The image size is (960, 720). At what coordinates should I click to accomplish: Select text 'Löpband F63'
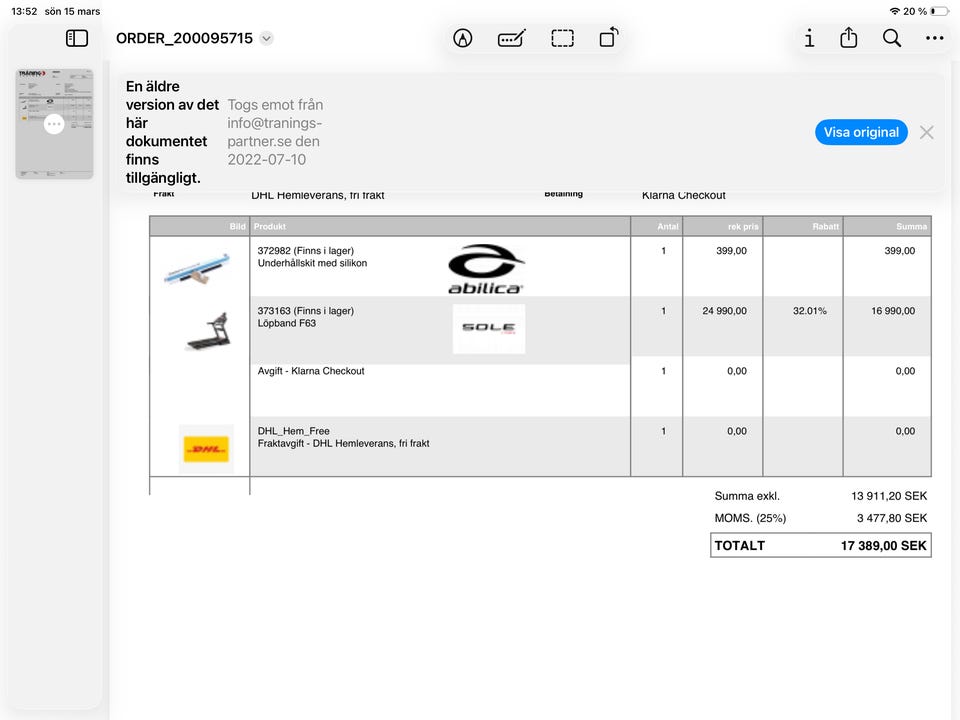click(x=287, y=323)
